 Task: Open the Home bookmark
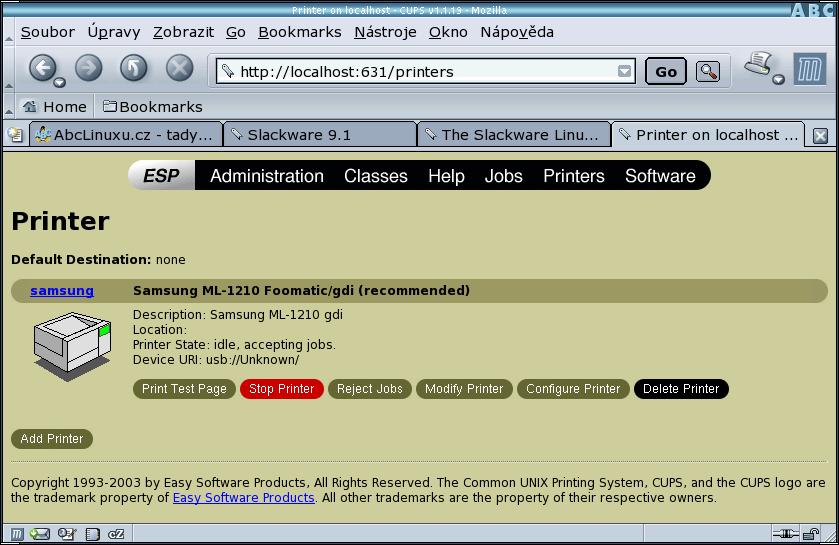click(54, 106)
